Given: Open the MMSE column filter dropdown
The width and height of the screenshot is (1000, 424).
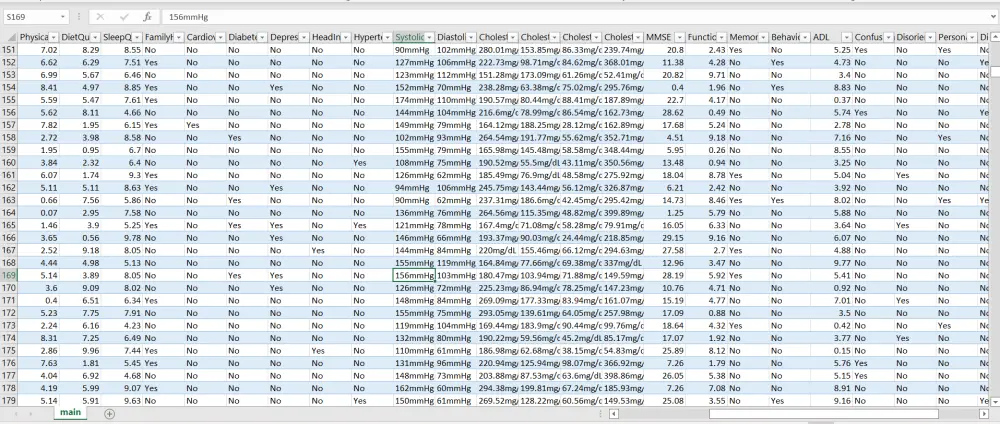Looking at the screenshot, I should [x=679, y=37].
